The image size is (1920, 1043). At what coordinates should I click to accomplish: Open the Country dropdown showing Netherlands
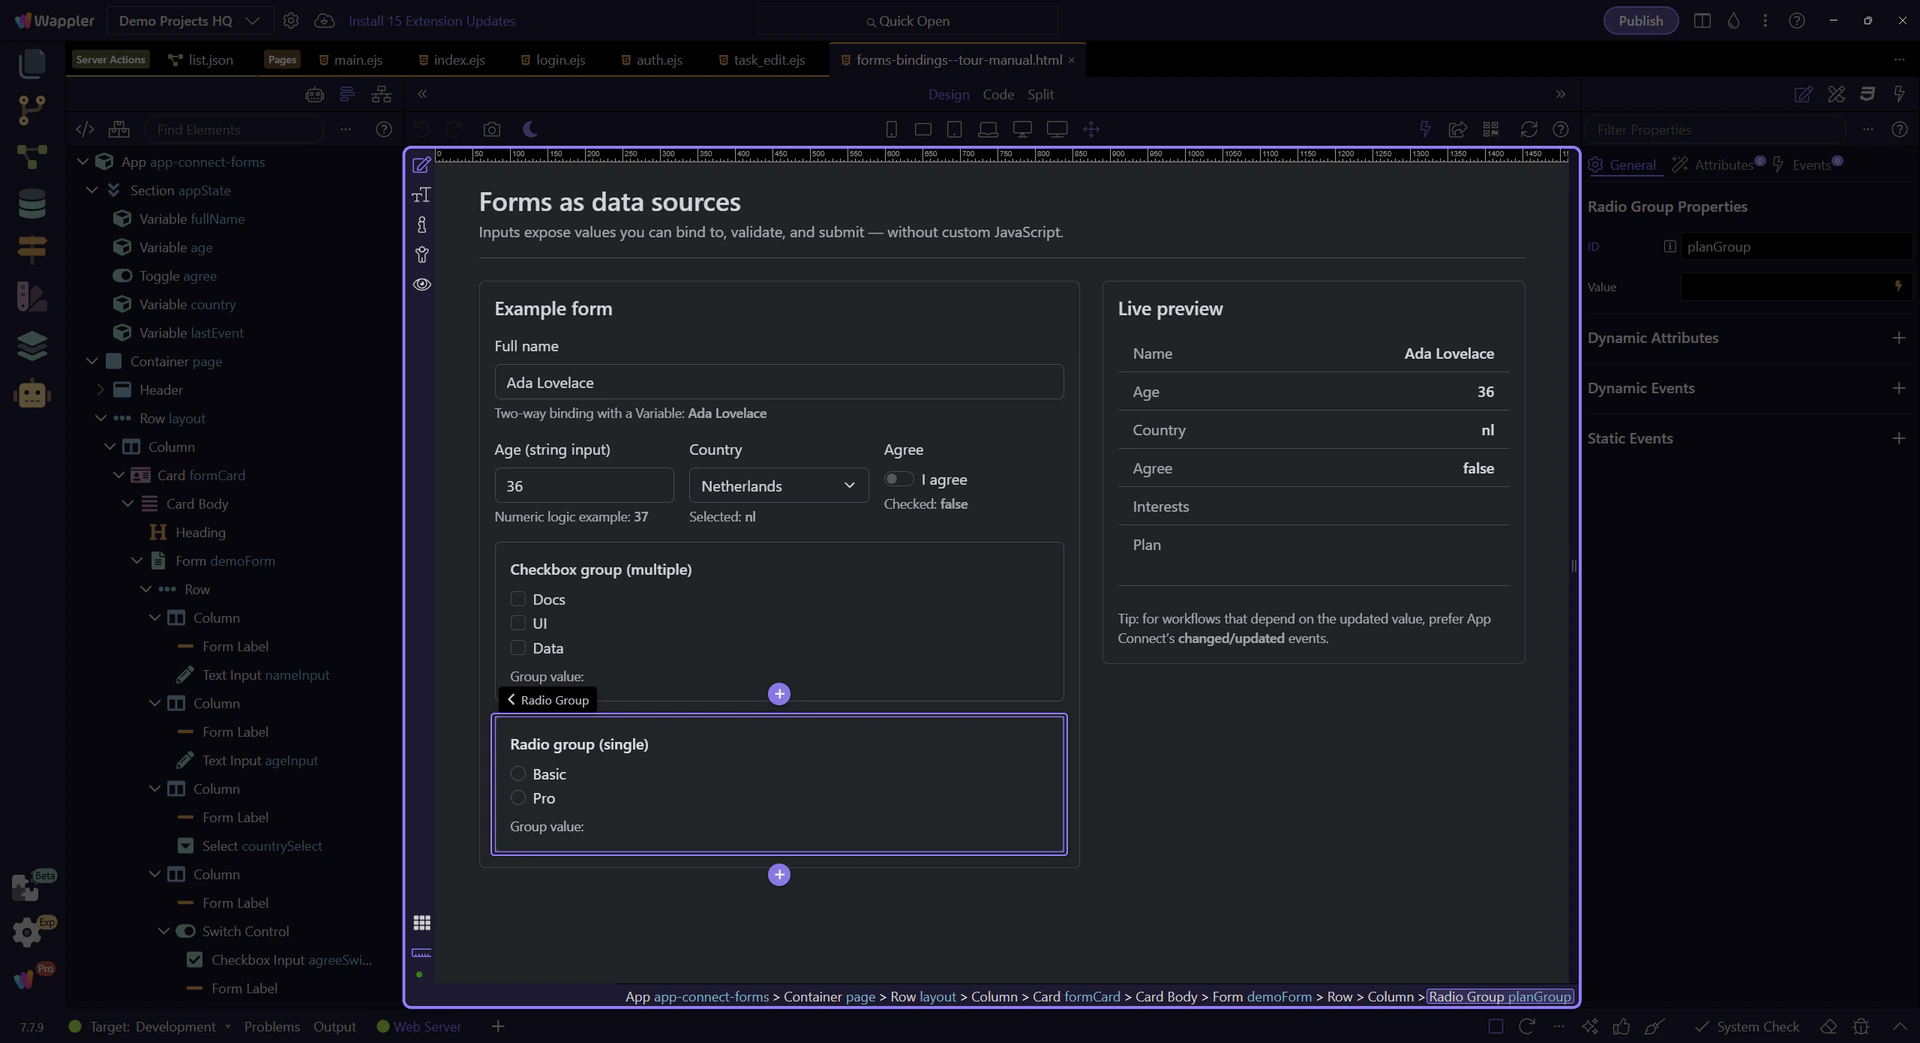click(778, 486)
